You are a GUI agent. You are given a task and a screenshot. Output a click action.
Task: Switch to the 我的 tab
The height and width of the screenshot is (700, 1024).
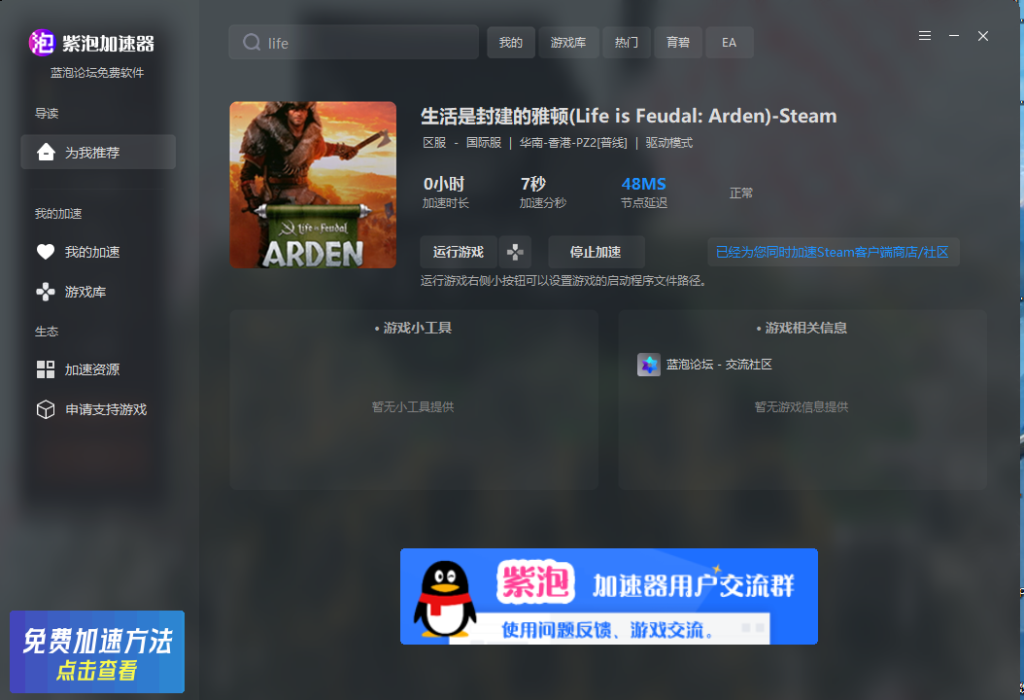(x=511, y=42)
